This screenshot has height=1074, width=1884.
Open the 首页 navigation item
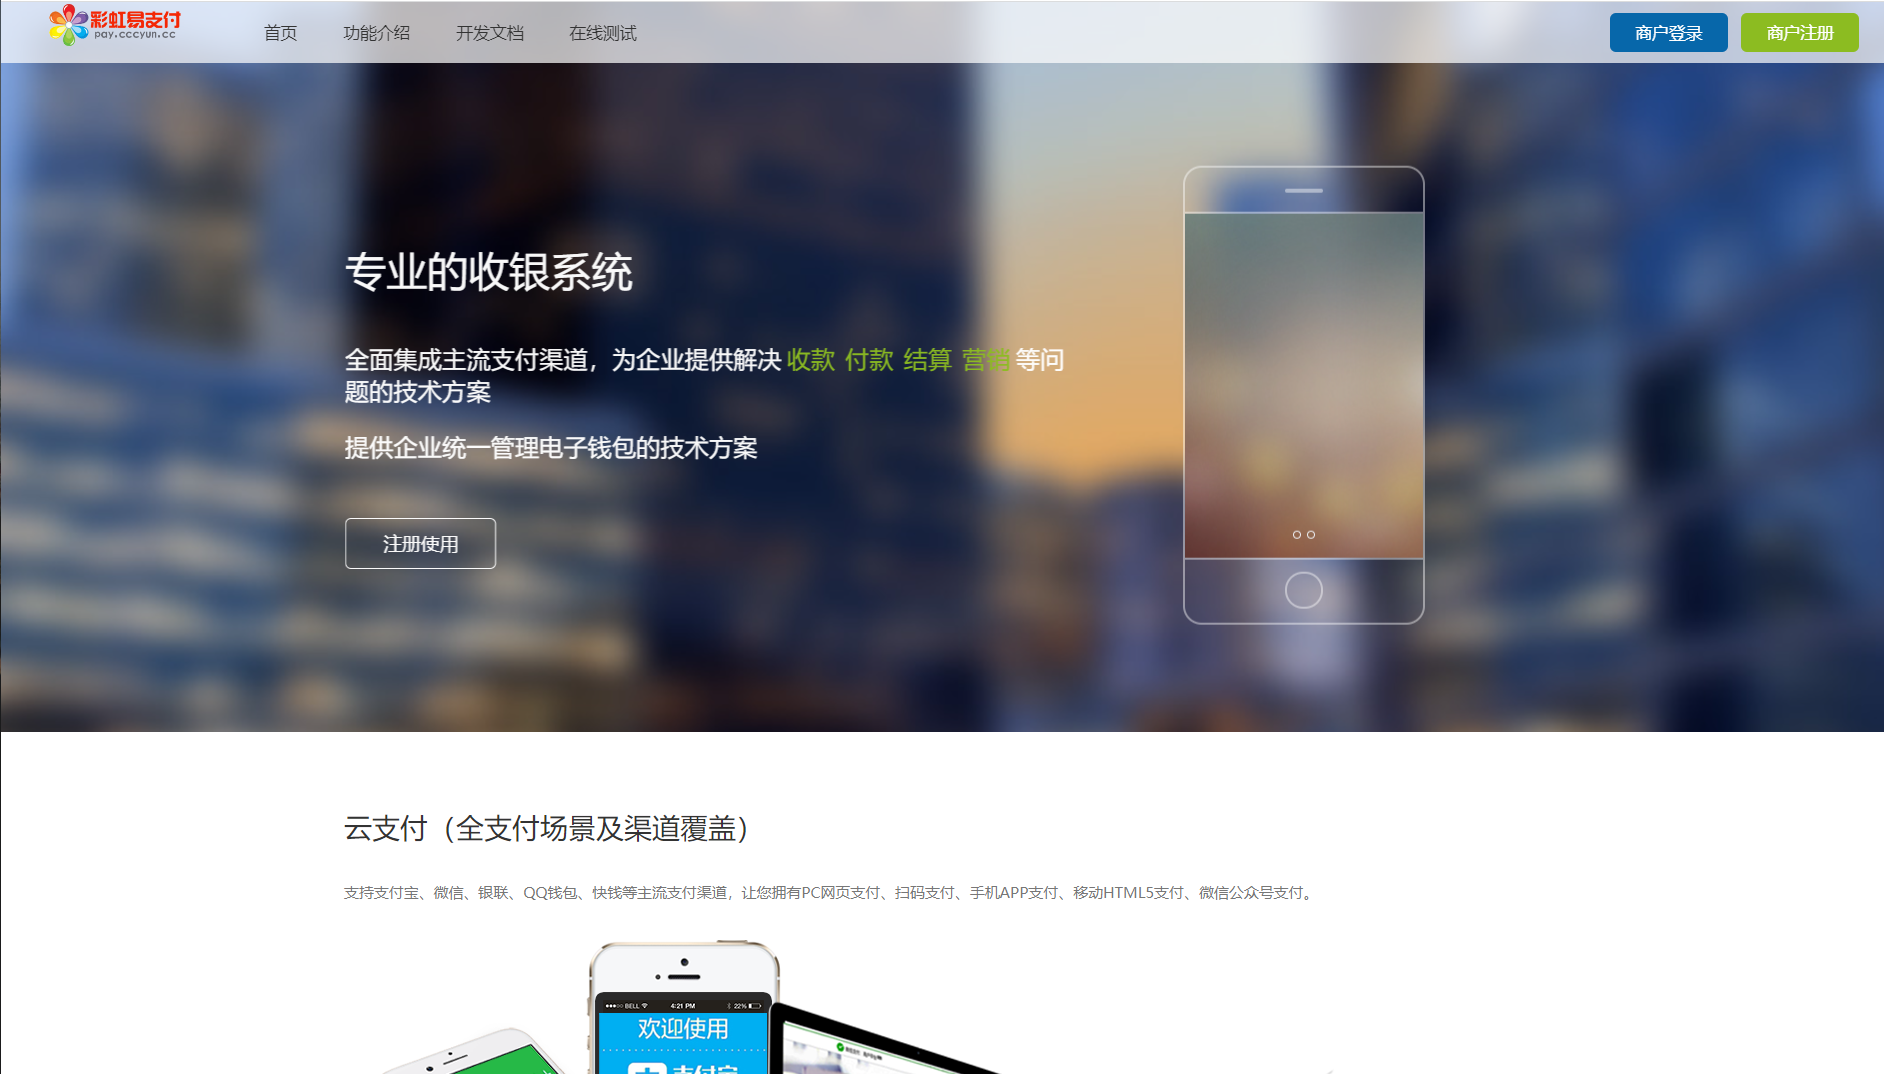pos(280,33)
